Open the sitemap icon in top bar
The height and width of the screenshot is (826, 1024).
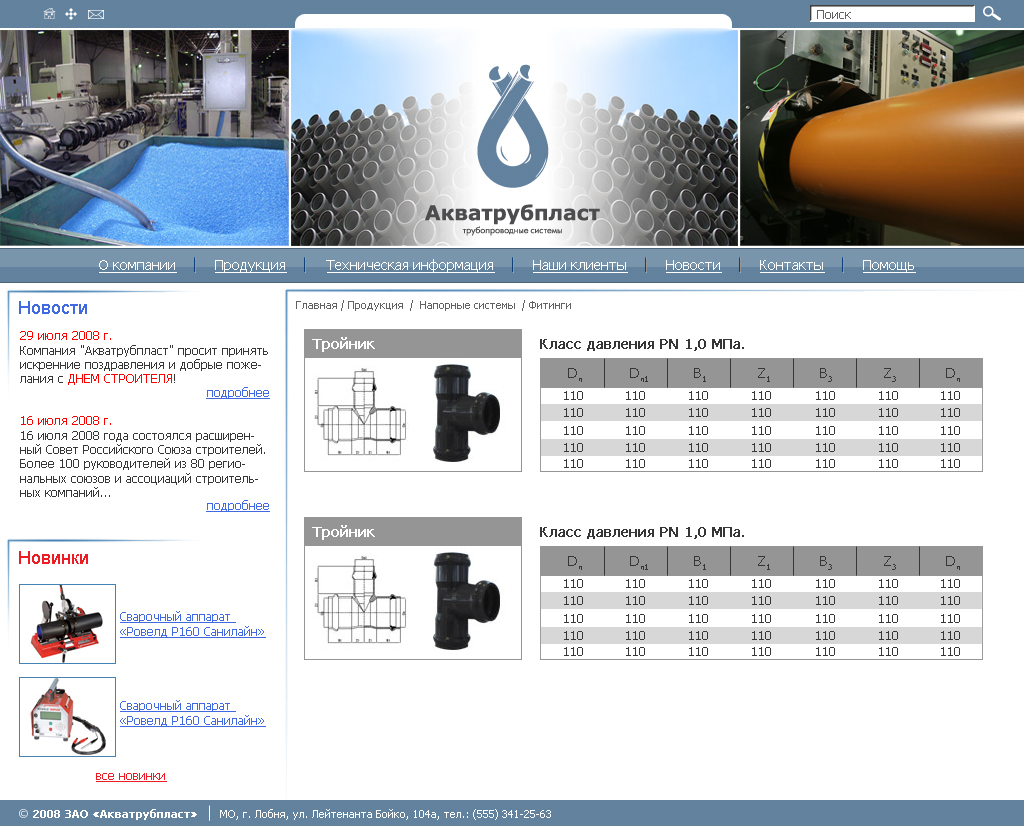71,14
